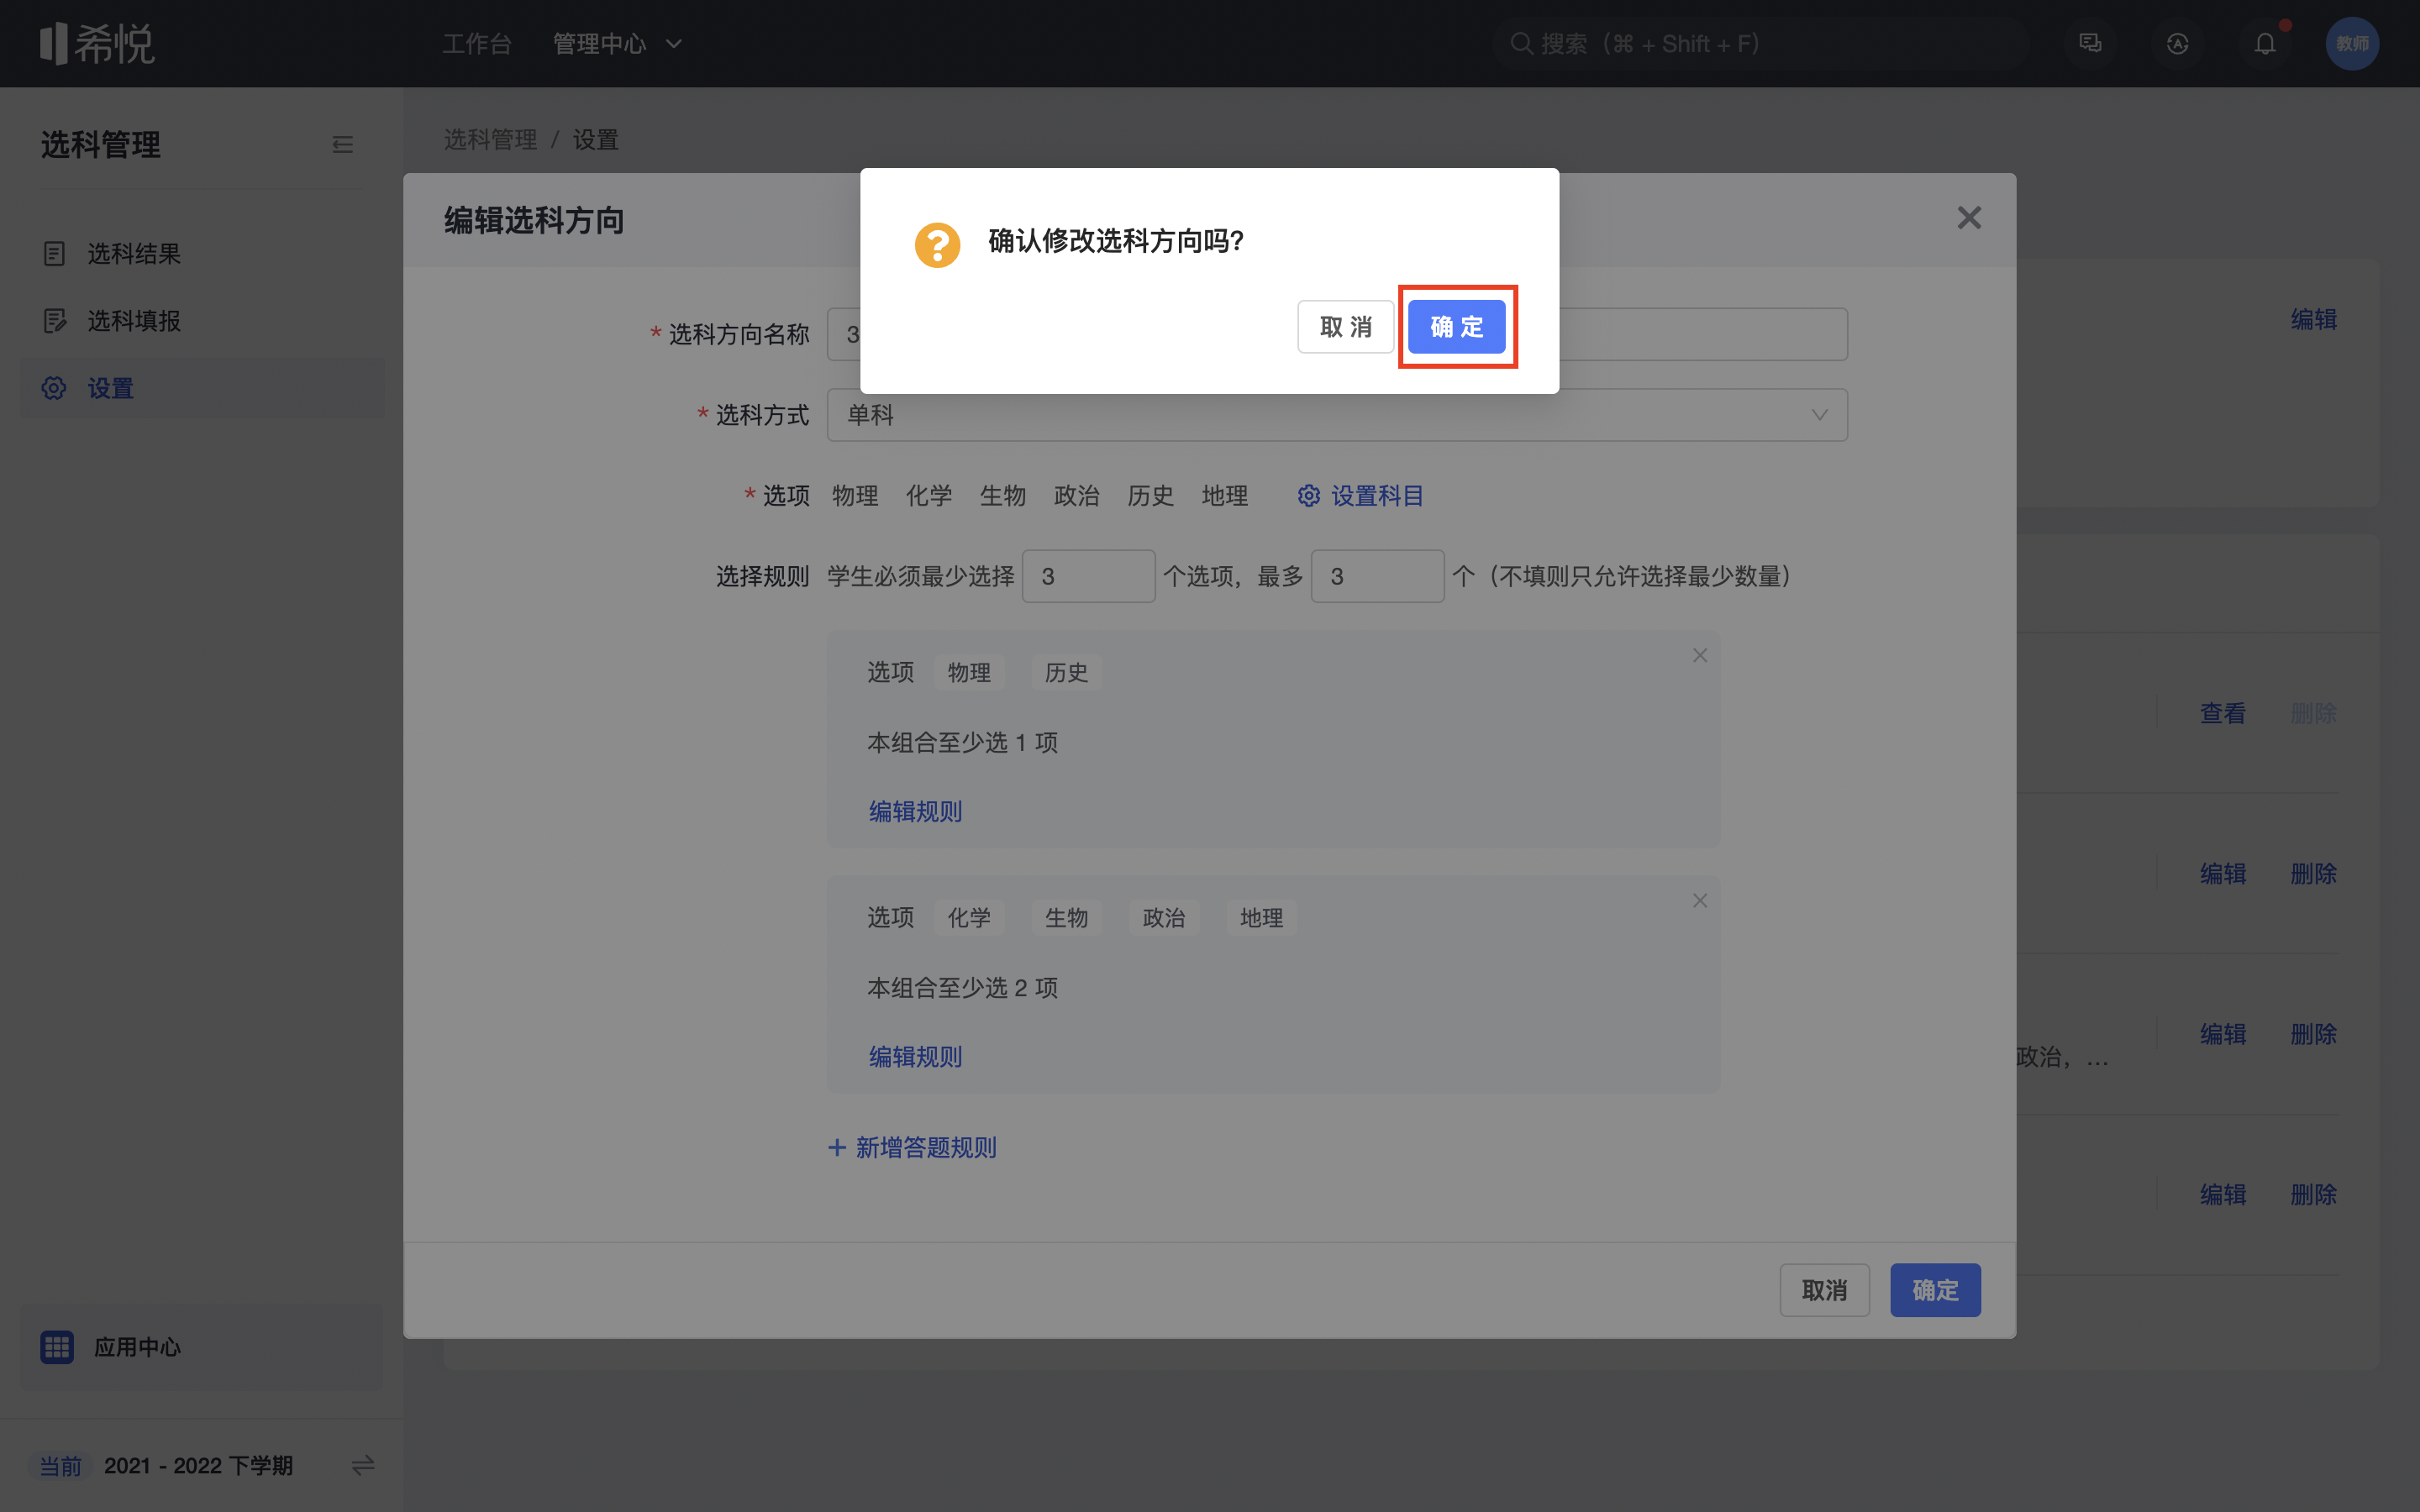
Task: Click the gear icon next to 设置科目
Action: tap(1309, 496)
